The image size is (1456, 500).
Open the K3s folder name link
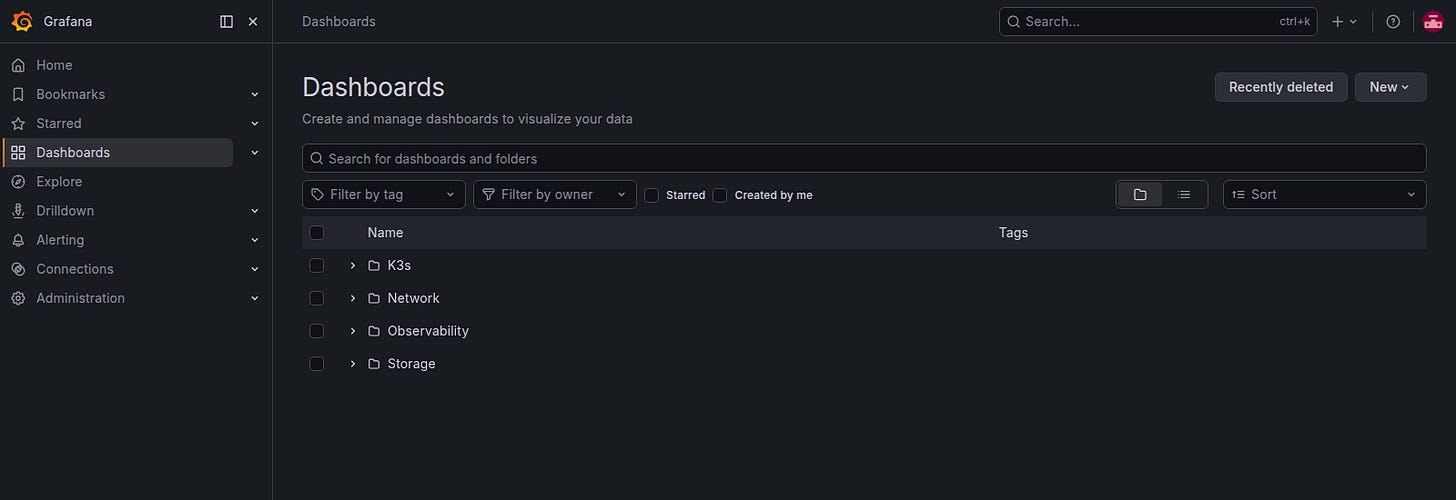399,265
